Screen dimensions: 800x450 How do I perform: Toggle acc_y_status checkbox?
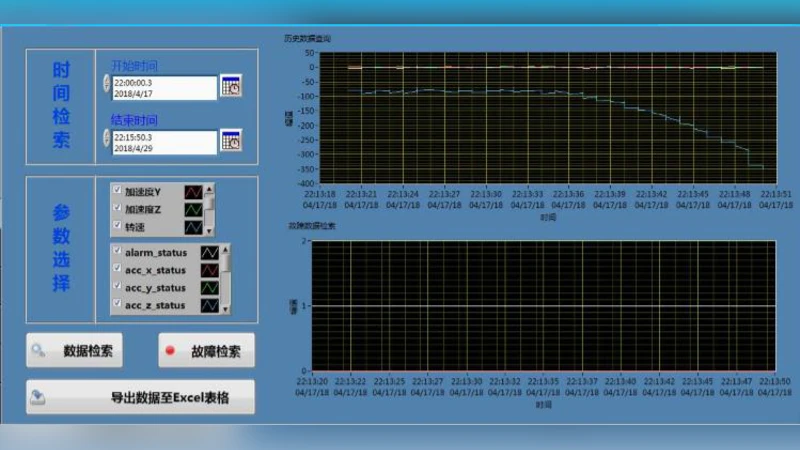click(x=117, y=286)
